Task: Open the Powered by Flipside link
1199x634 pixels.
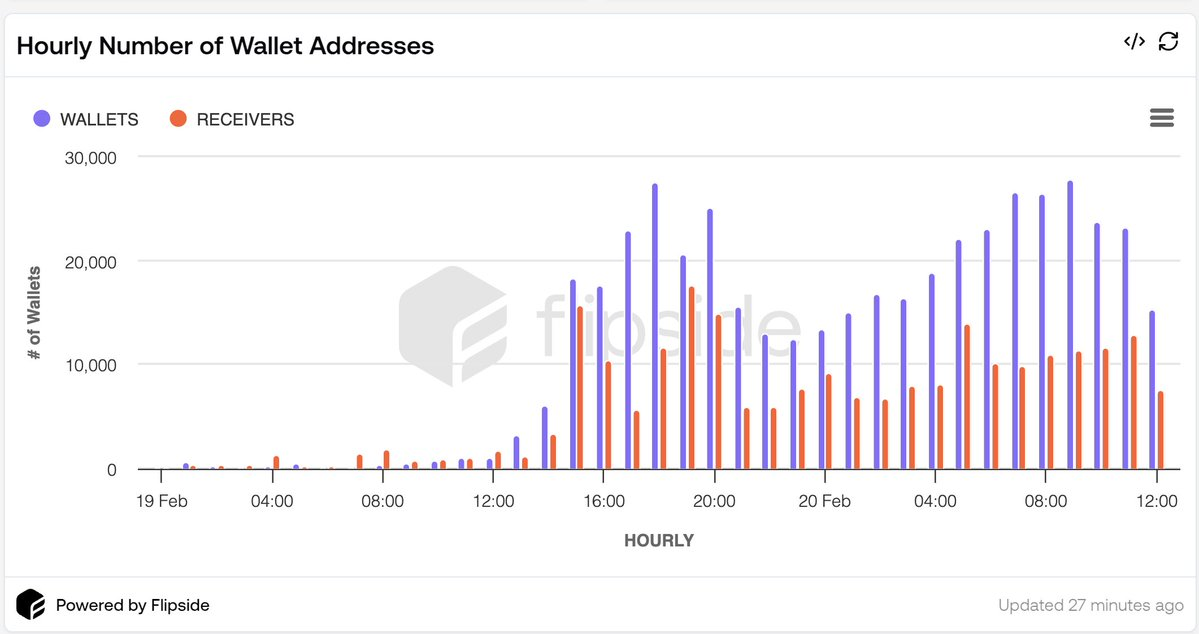Action: click(132, 605)
